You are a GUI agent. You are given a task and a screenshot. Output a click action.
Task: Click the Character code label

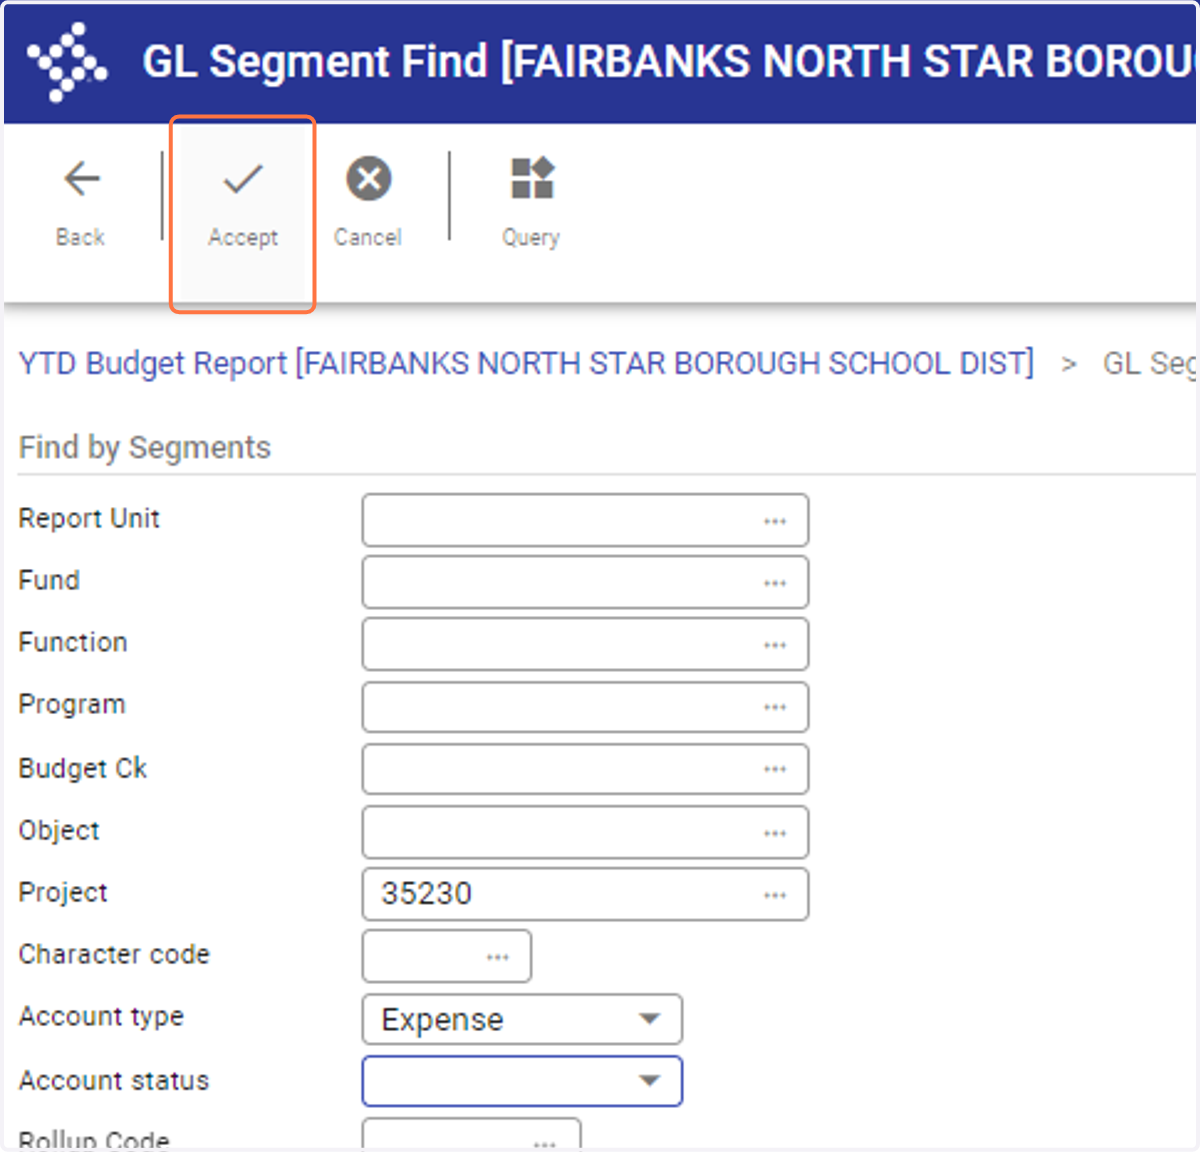click(x=114, y=954)
